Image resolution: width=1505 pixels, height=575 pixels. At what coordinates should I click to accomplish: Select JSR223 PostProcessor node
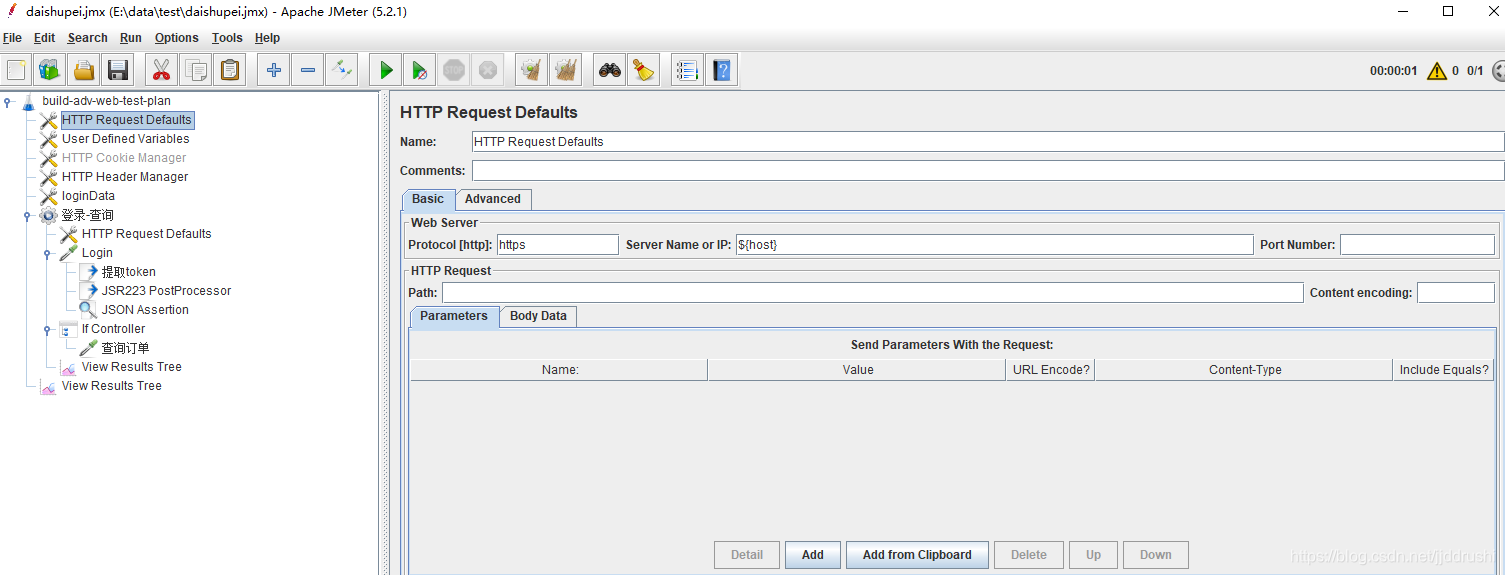point(166,291)
